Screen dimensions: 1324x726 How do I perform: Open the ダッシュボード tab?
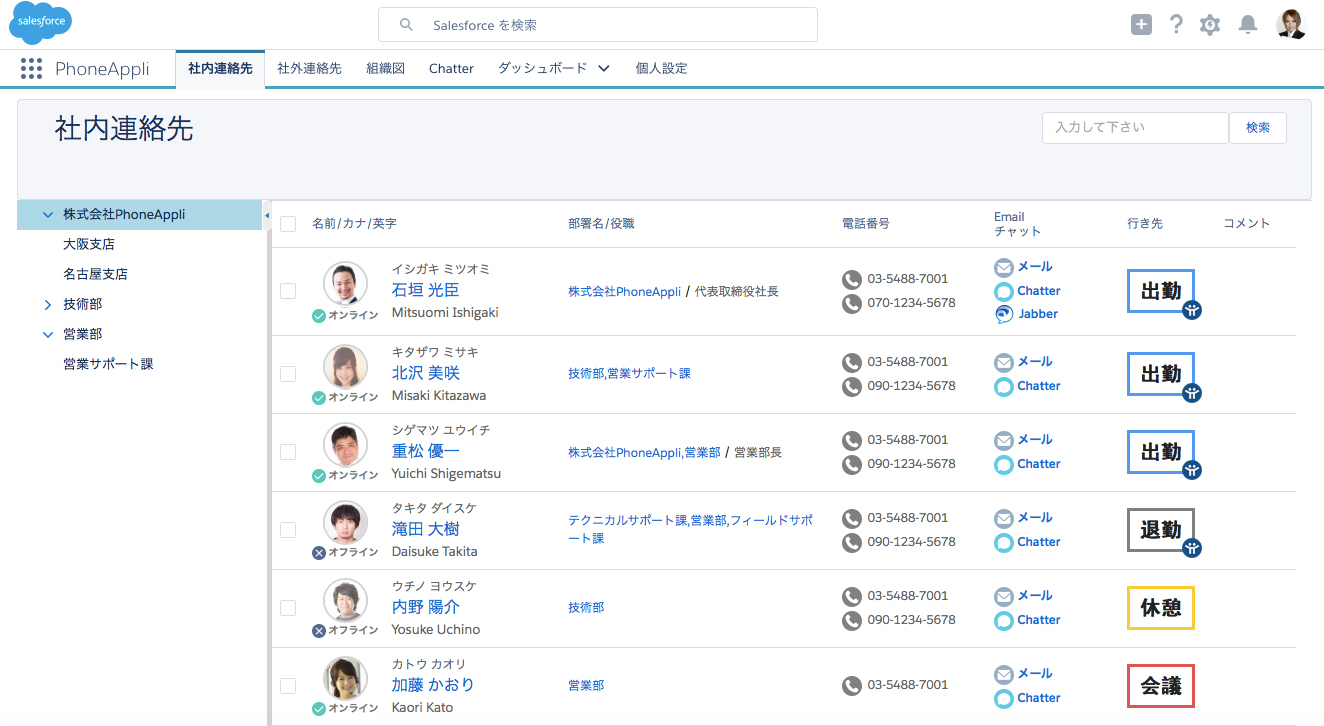tap(543, 69)
